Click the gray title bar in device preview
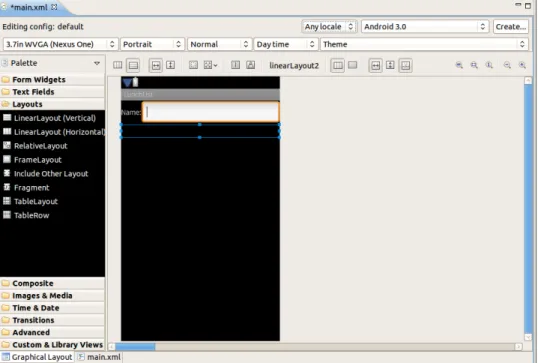The image size is (538, 363). 200,94
